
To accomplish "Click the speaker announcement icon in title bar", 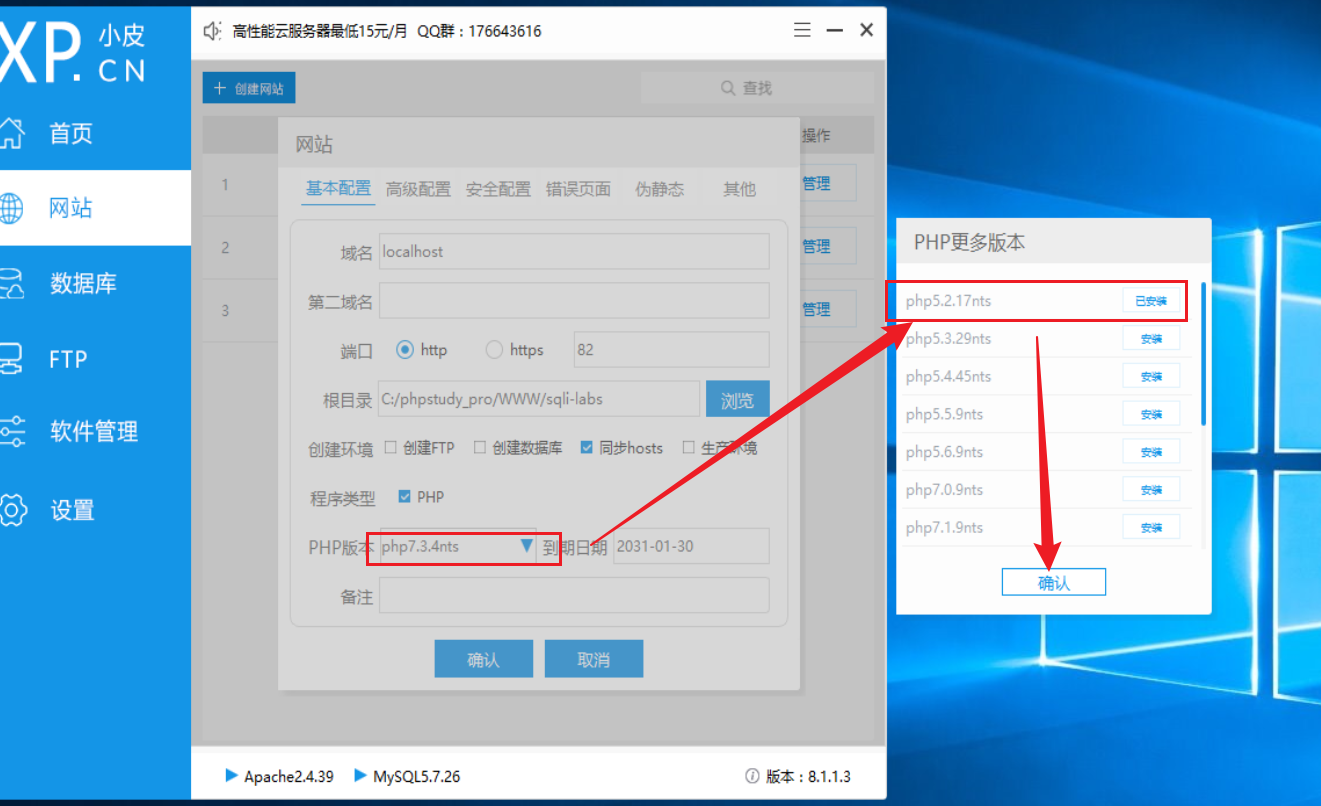I will [211, 31].
